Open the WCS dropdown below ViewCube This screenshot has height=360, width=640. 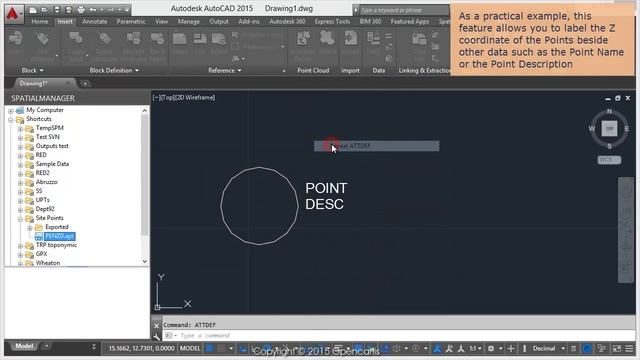609,160
